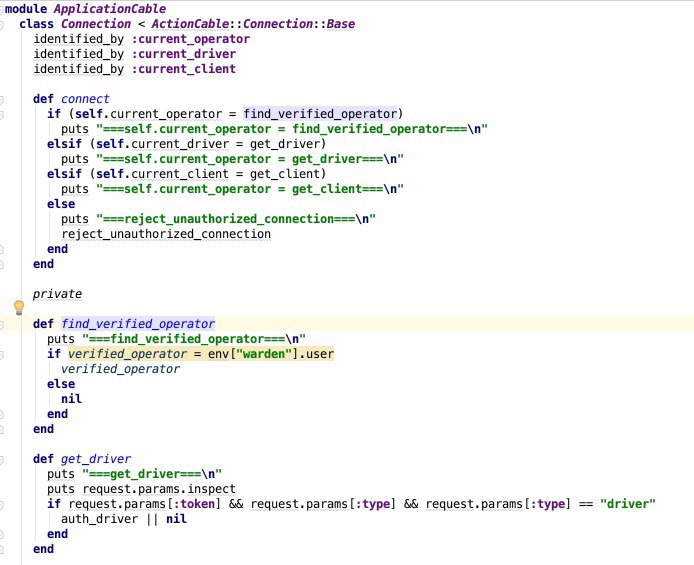Click the auth_driver identifier
This screenshot has height=565, width=694.
coord(100,519)
